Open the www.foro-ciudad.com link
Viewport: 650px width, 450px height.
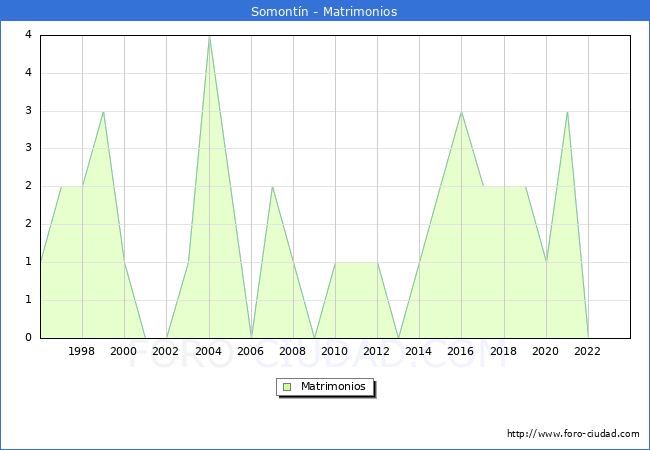click(573, 434)
